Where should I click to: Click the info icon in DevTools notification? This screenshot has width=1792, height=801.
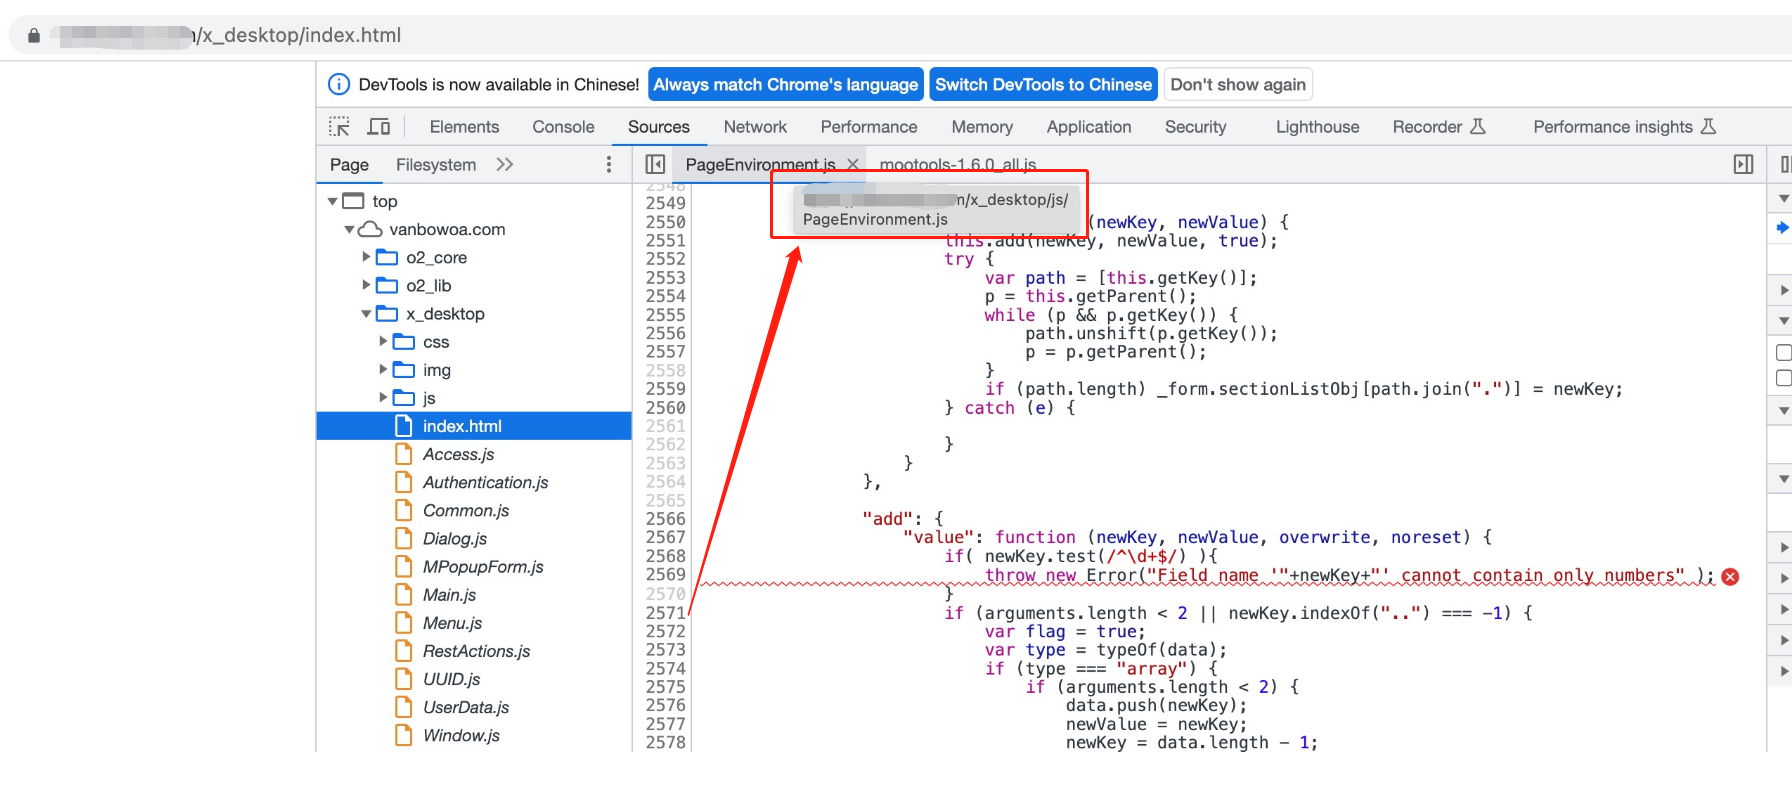click(339, 85)
